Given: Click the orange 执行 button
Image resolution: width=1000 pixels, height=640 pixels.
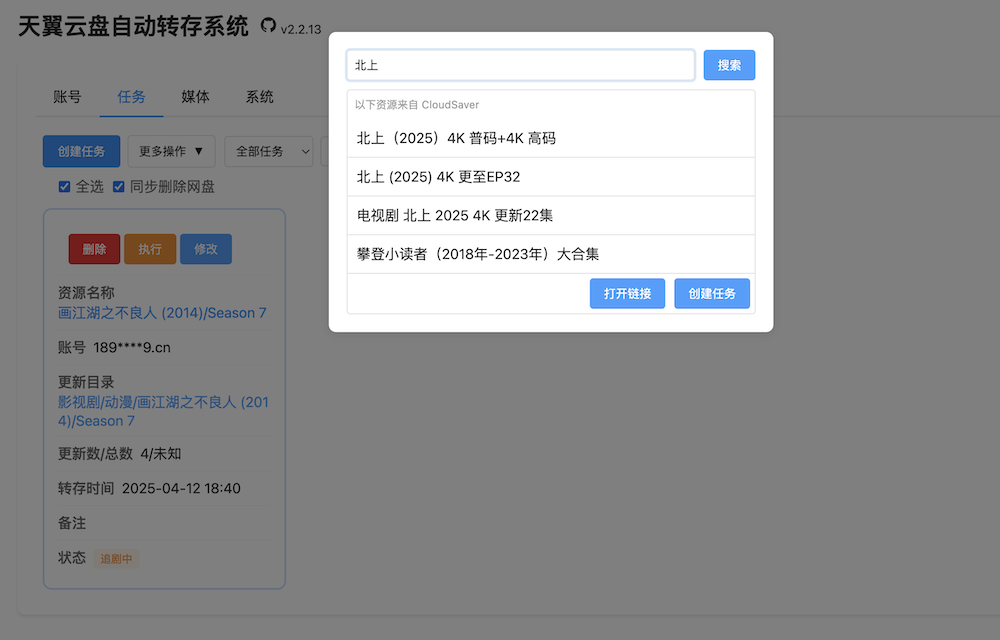Looking at the screenshot, I should [x=150, y=249].
